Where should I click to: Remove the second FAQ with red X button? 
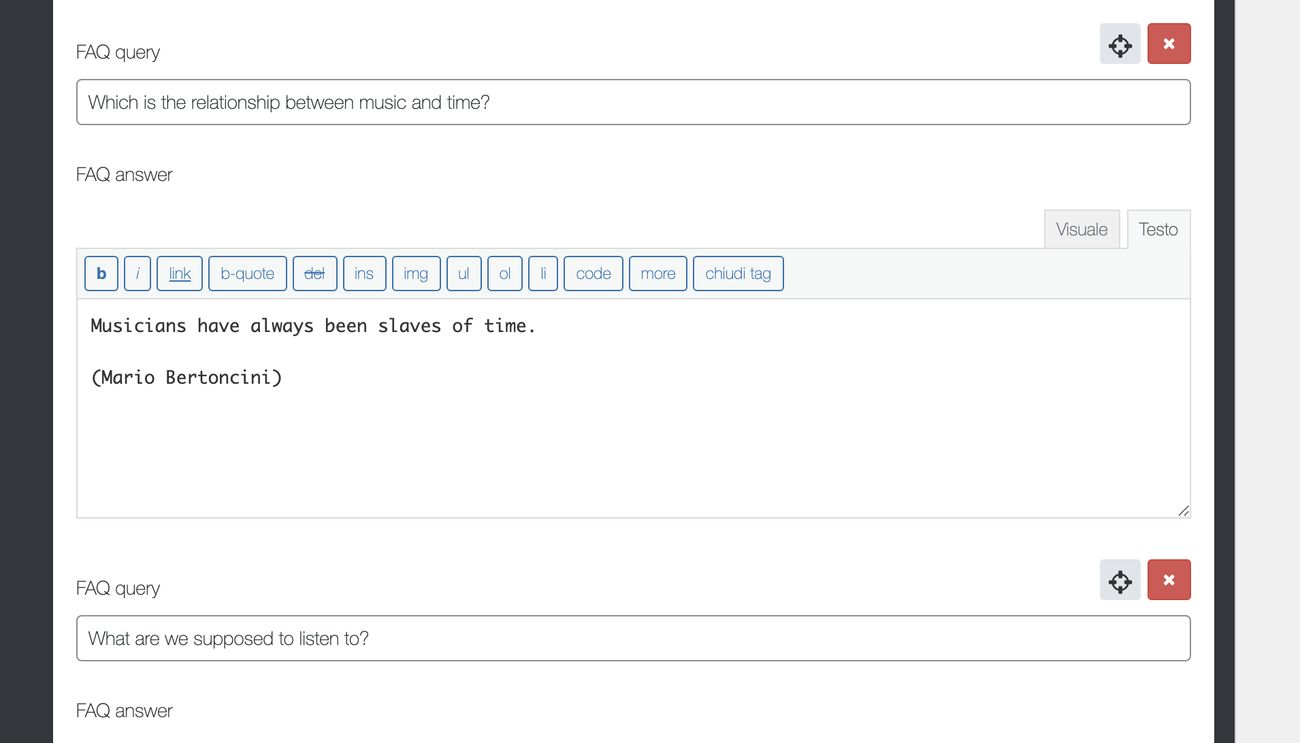click(1169, 580)
